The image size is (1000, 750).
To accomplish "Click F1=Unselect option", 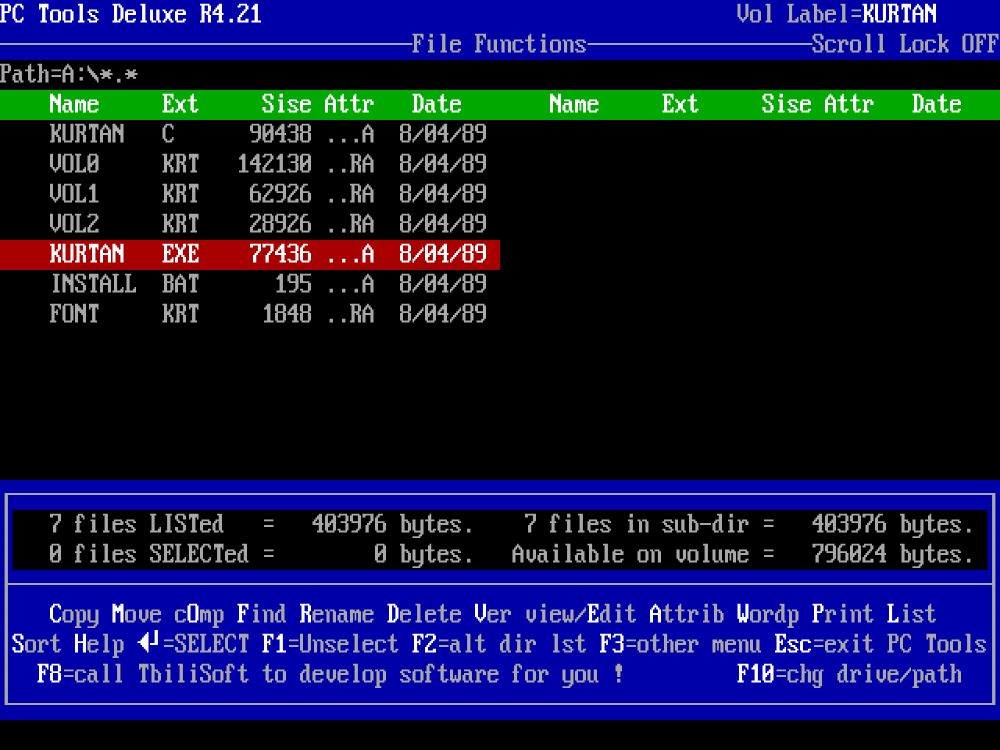I will [x=330, y=644].
